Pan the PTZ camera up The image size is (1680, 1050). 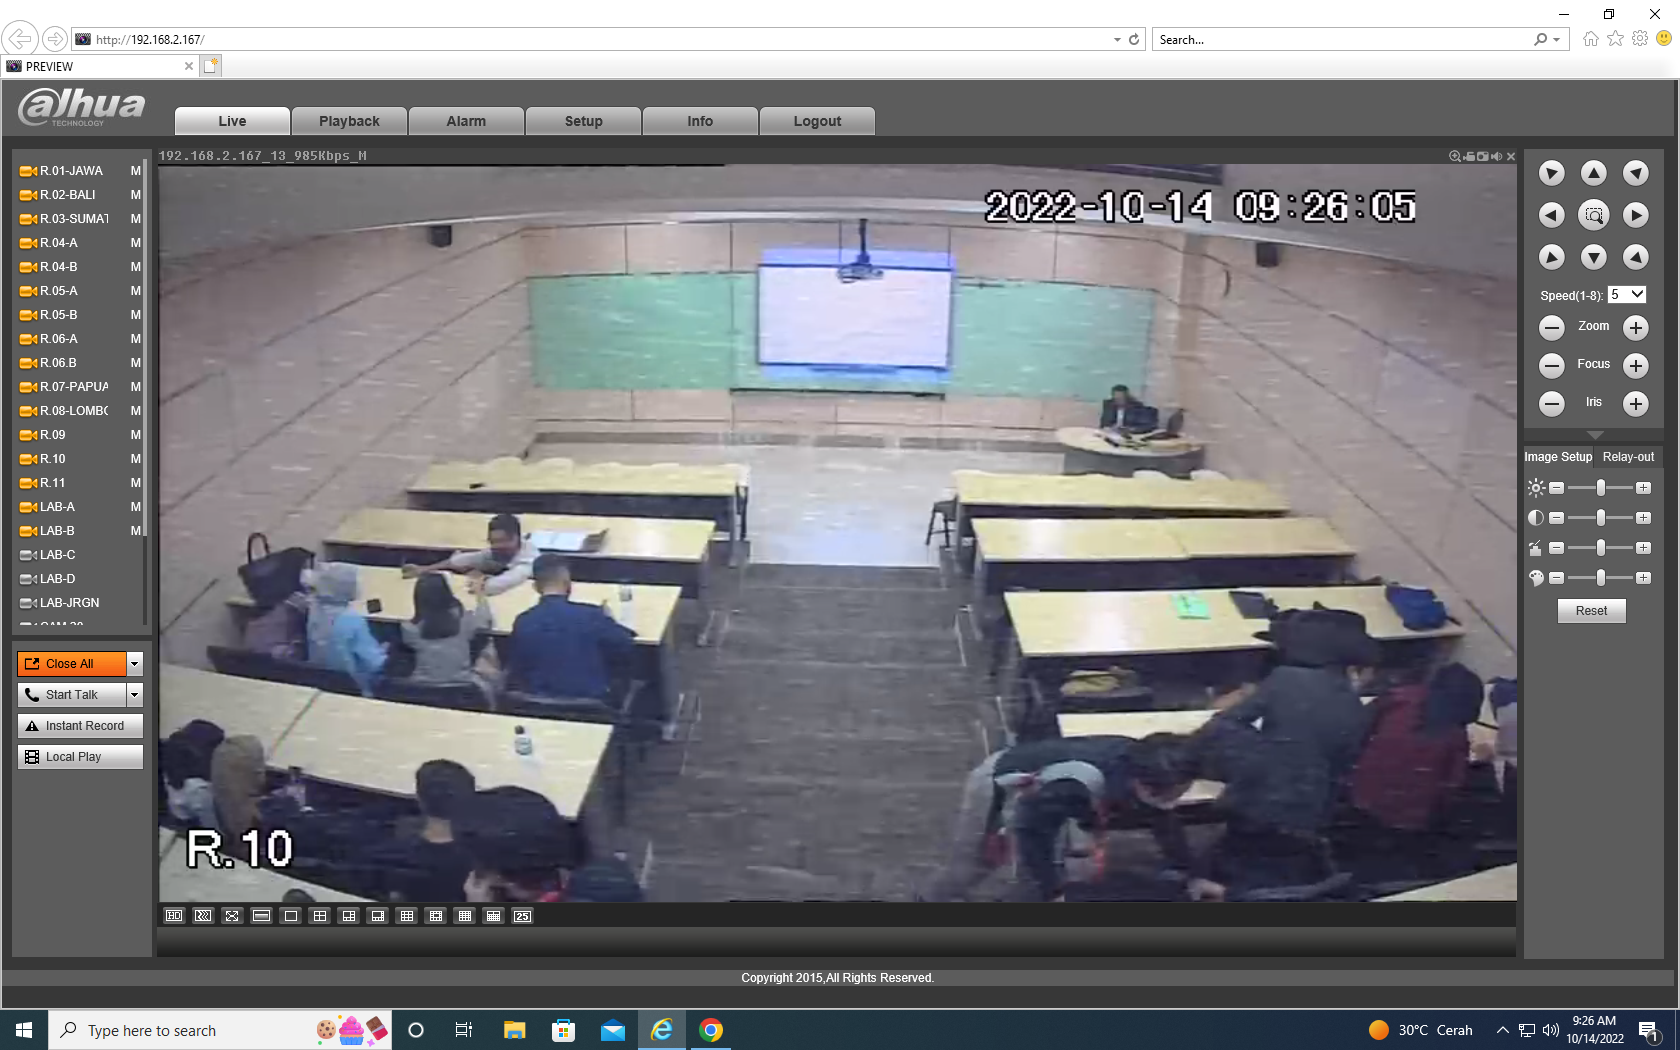(1593, 173)
